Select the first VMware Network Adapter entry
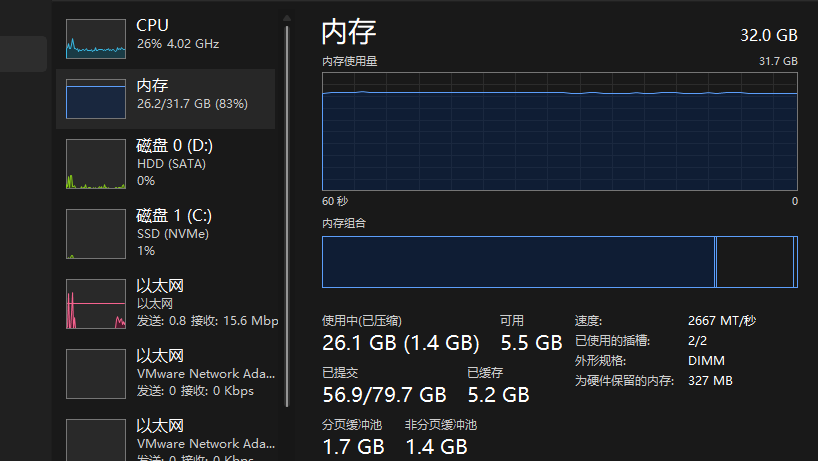Viewport: 818px width, 461px height. click(x=165, y=373)
